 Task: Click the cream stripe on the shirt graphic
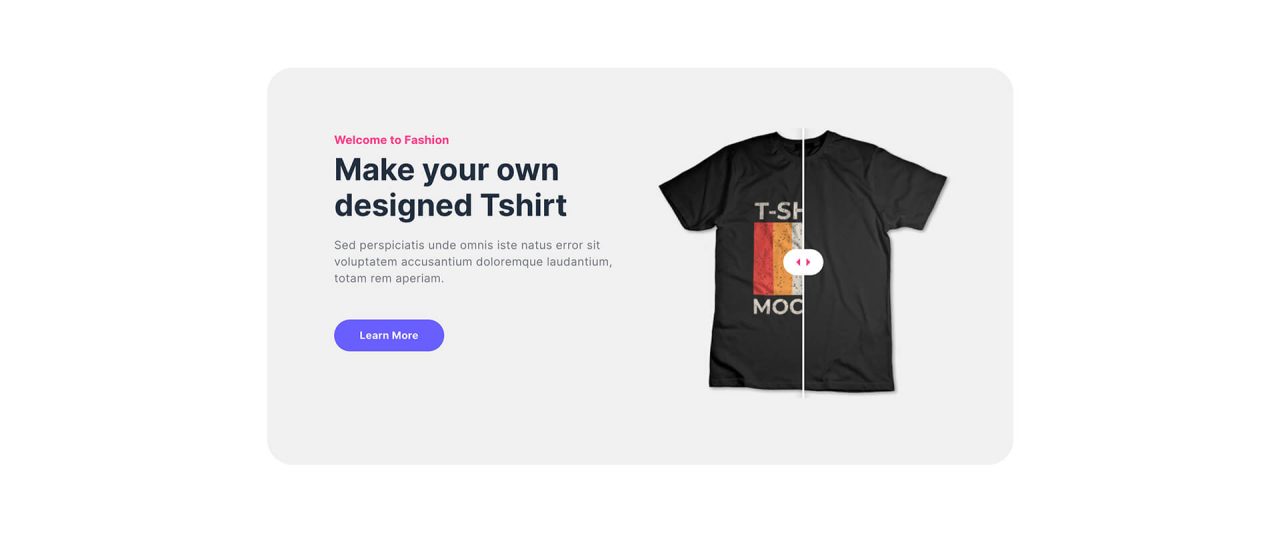click(x=796, y=240)
